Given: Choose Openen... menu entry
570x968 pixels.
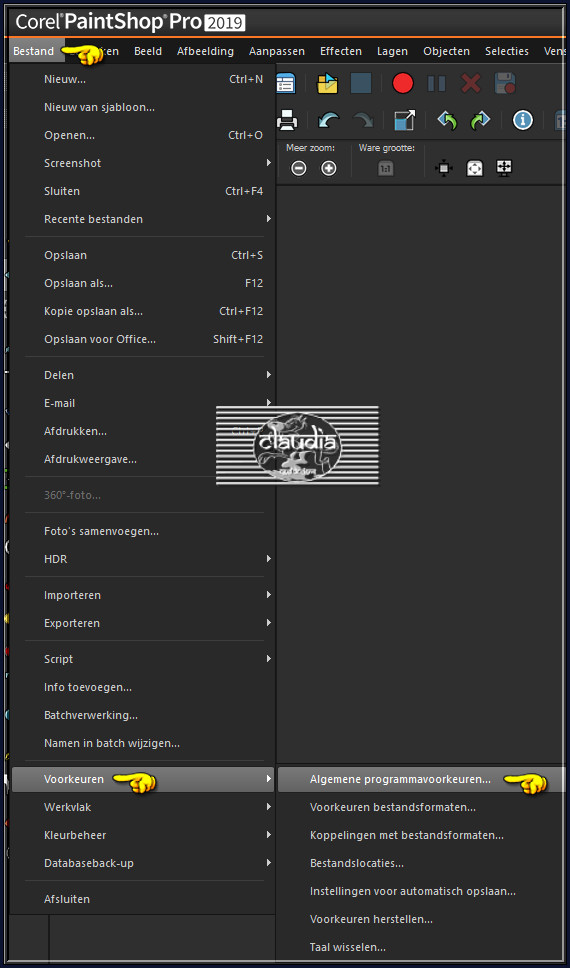Looking at the screenshot, I should click(144, 135).
